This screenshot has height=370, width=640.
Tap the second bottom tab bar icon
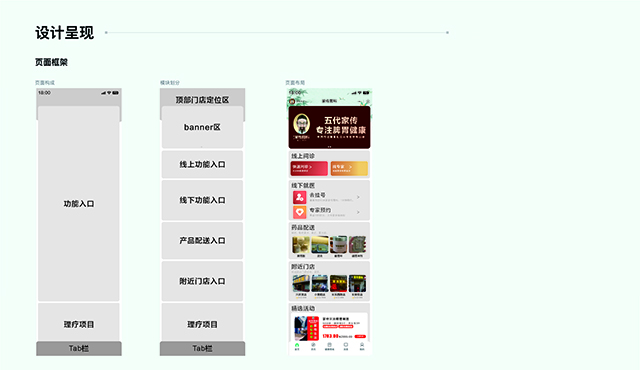(x=313, y=345)
